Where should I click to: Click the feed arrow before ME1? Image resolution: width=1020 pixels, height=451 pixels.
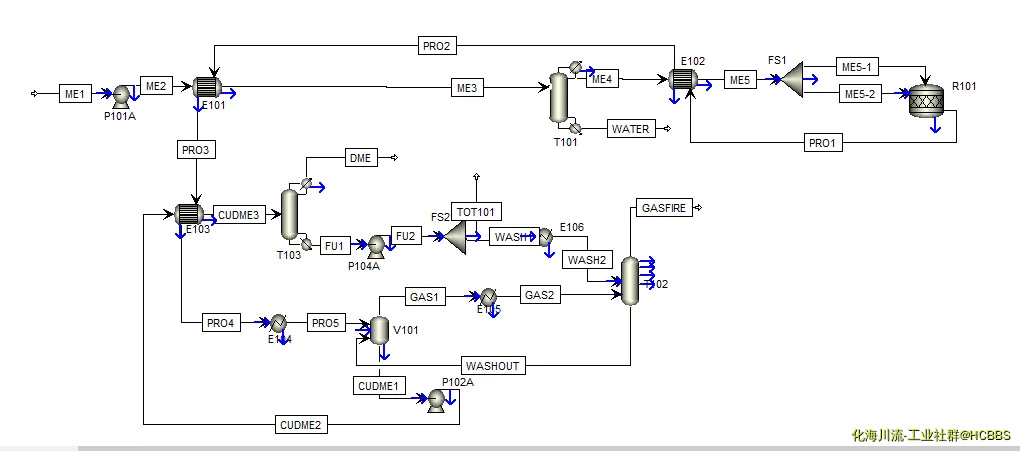[34, 94]
